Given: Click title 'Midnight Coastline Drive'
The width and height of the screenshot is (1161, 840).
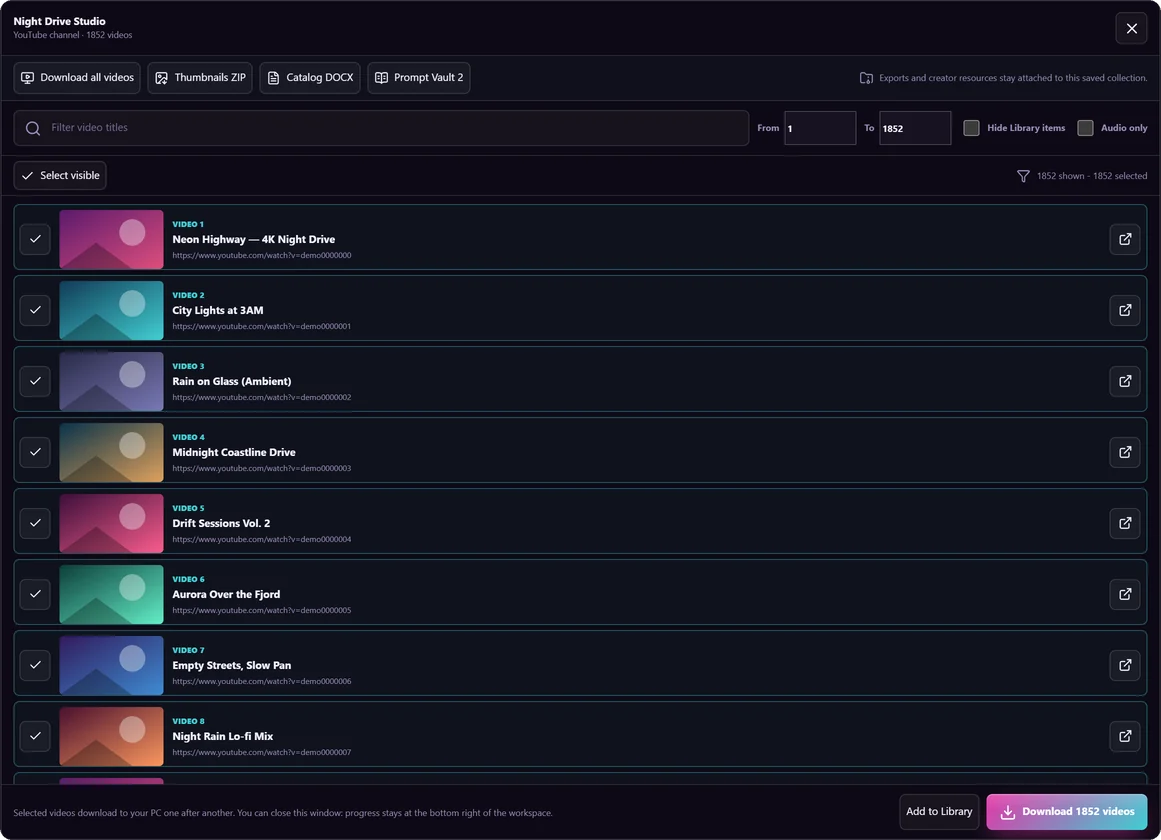Looking at the screenshot, I should click(x=234, y=453).
